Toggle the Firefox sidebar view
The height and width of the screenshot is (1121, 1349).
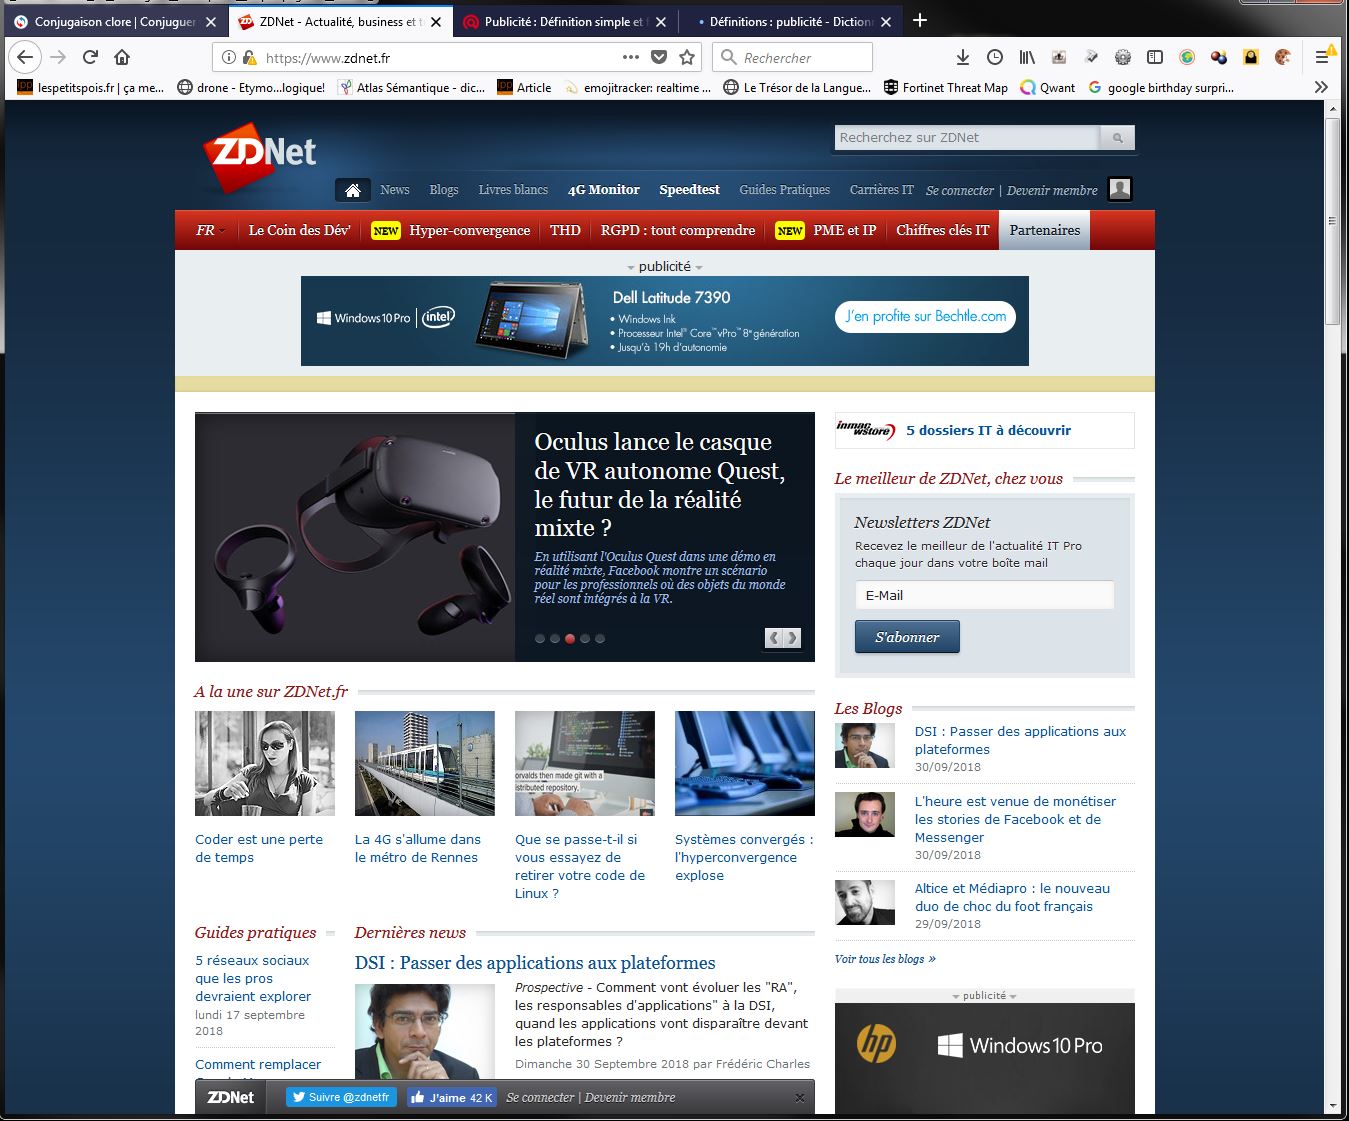(x=1155, y=58)
